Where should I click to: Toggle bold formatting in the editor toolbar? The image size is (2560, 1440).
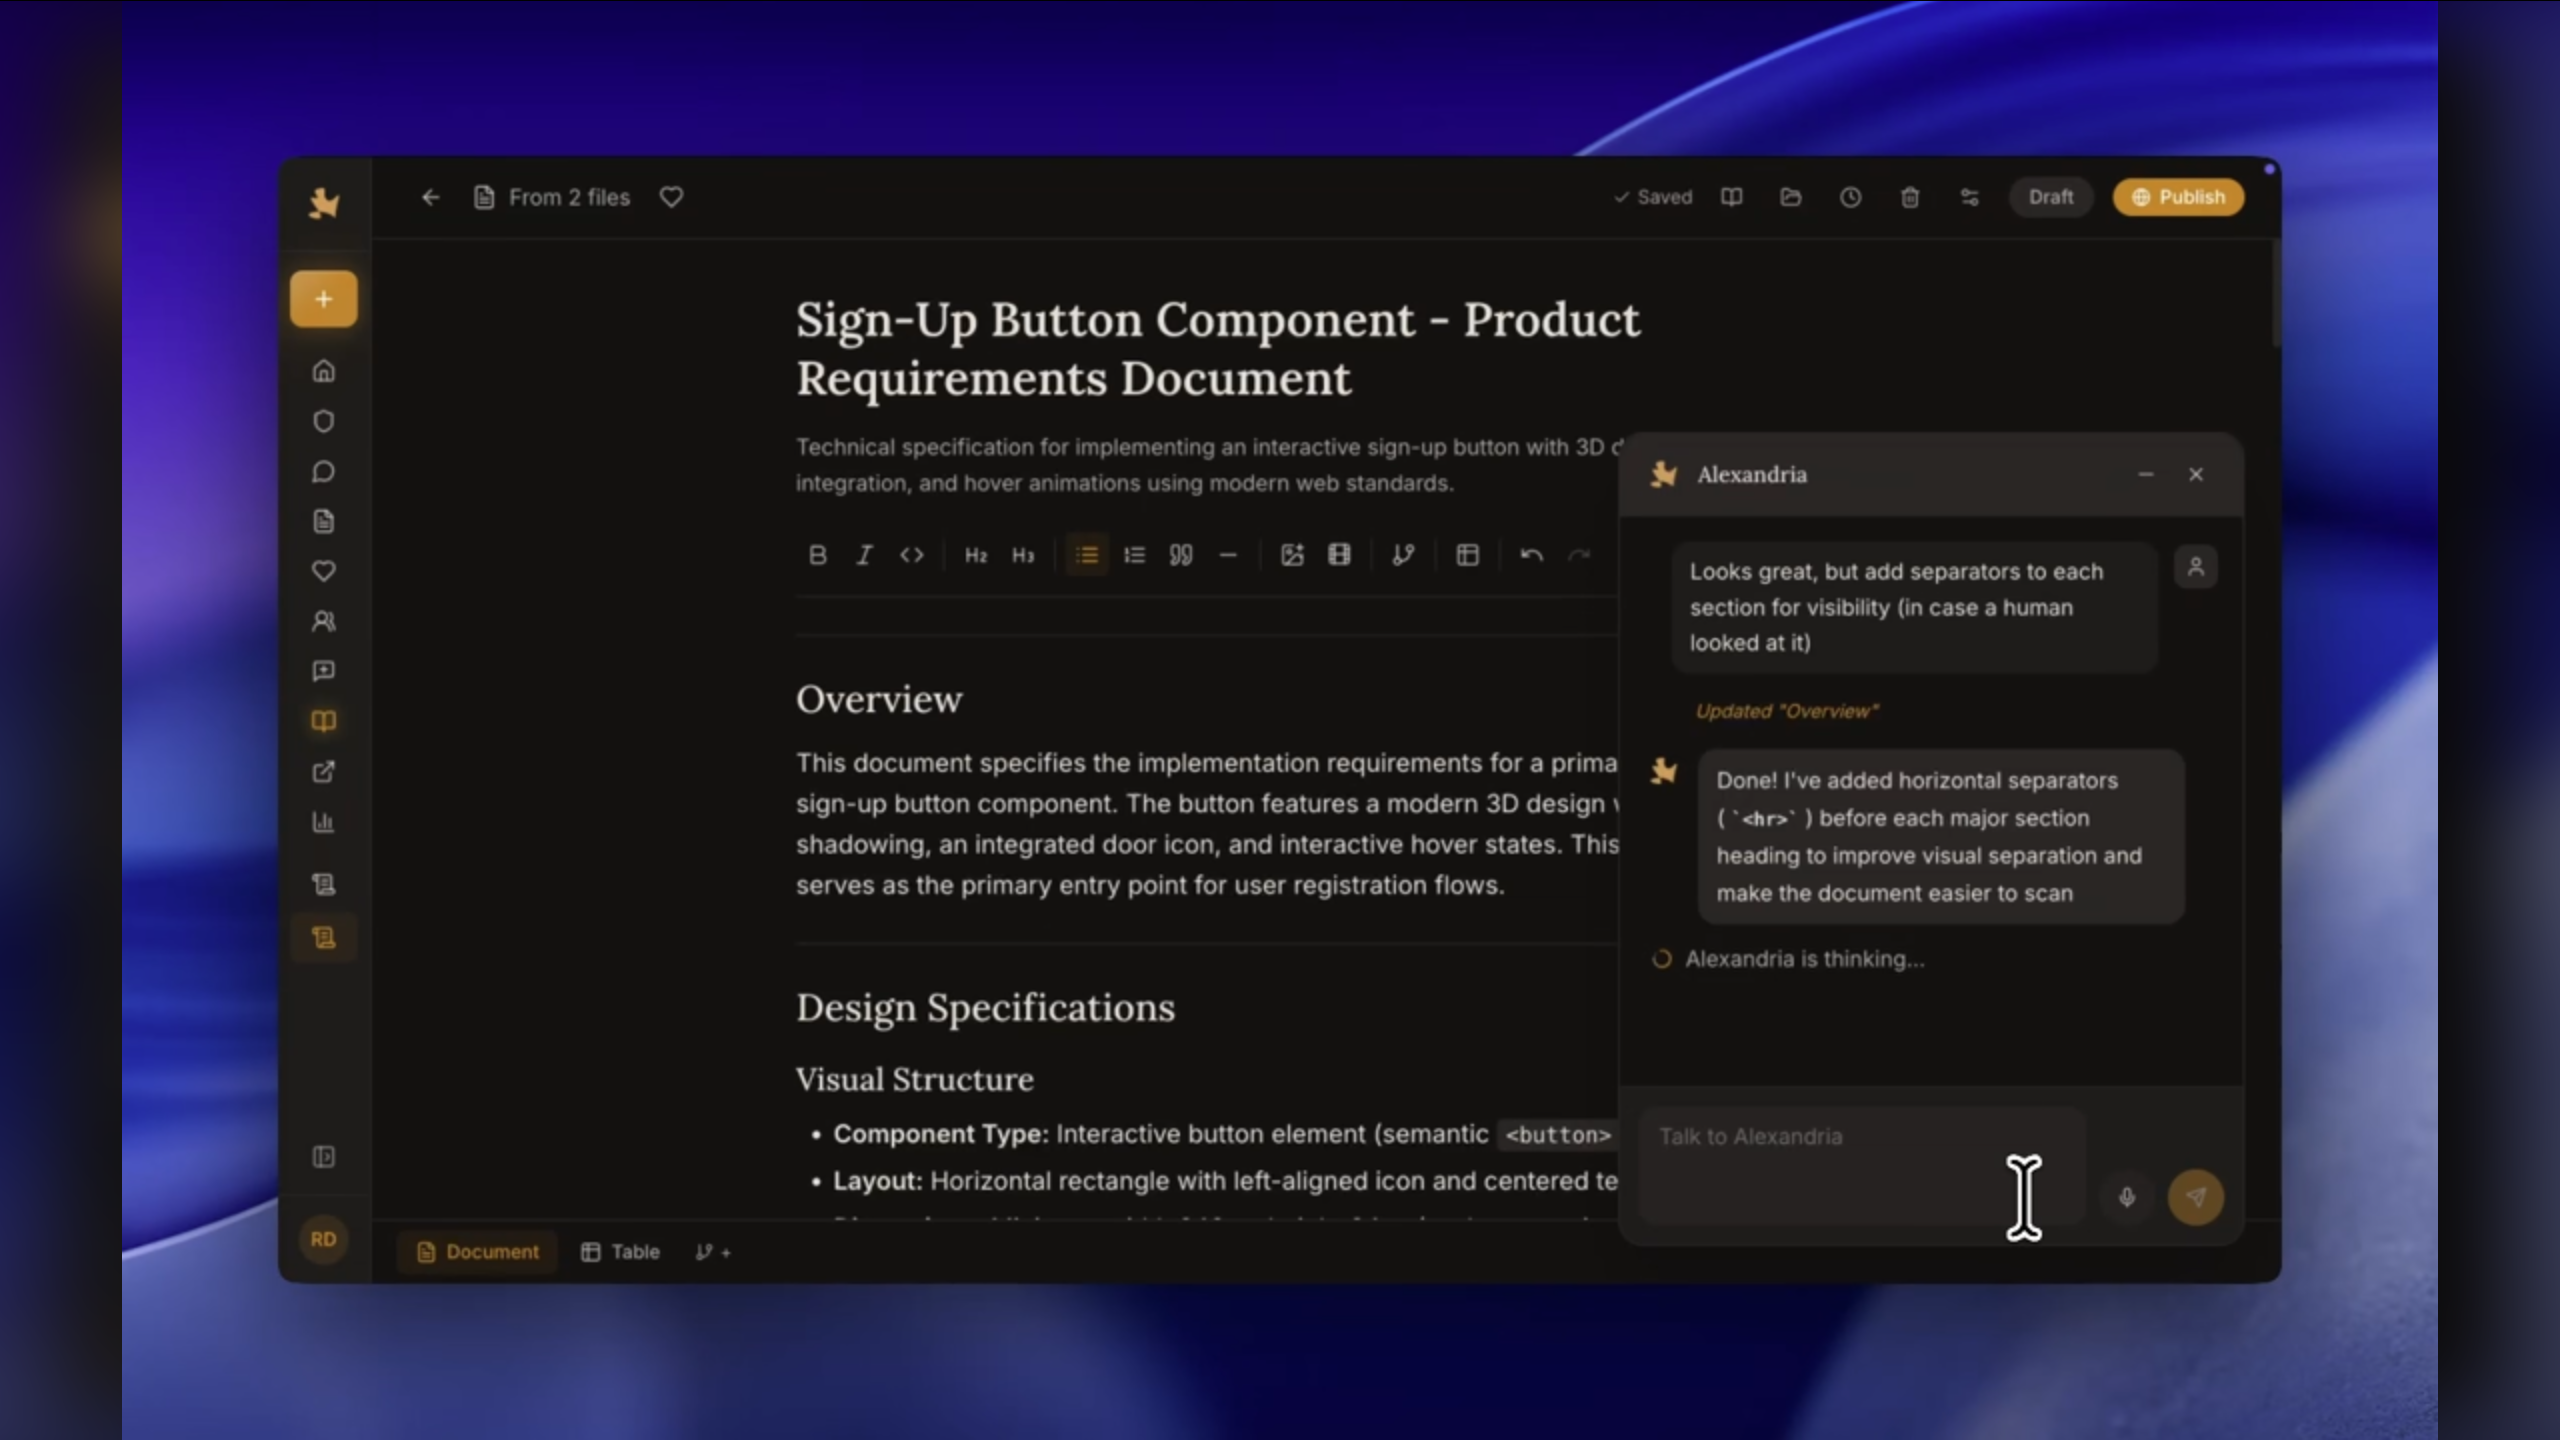click(817, 555)
